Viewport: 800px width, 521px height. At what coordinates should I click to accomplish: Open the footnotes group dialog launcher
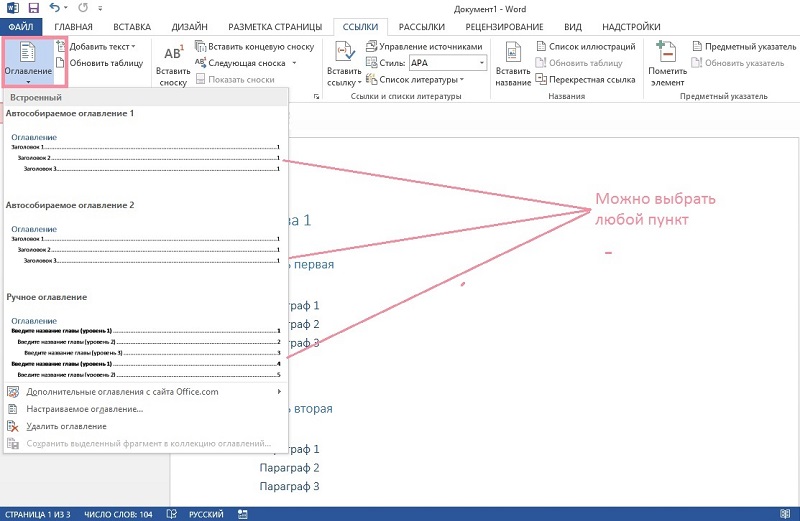pos(317,97)
